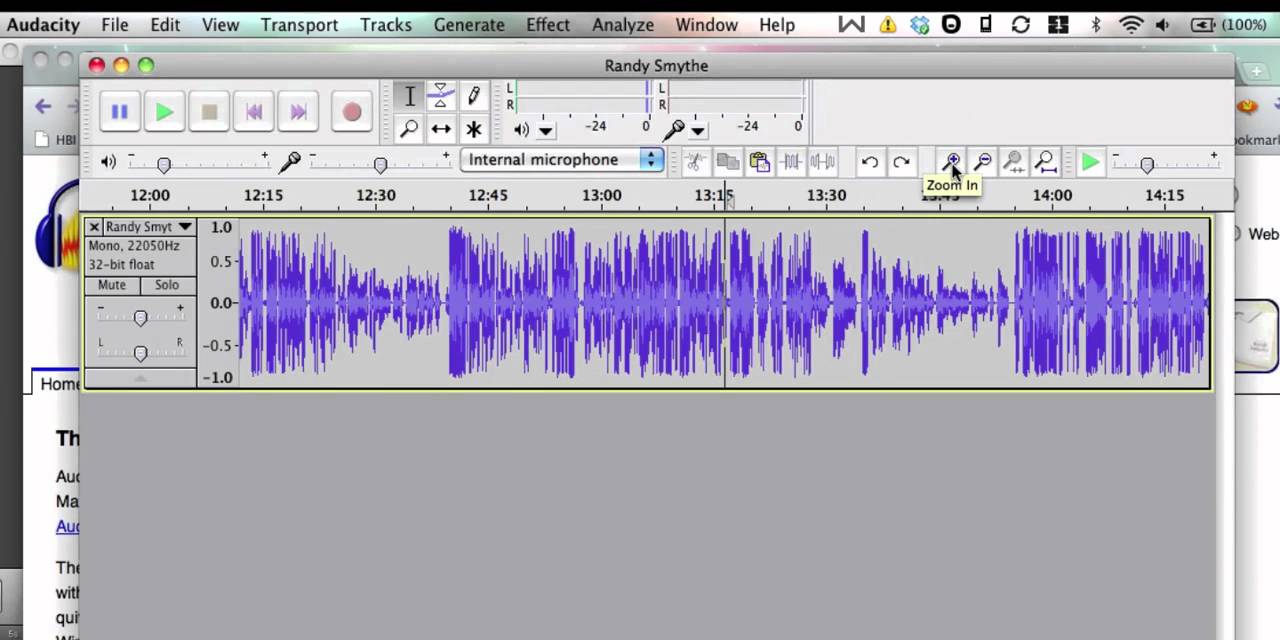
Task: Open the View menu
Action: pos(220,25)
